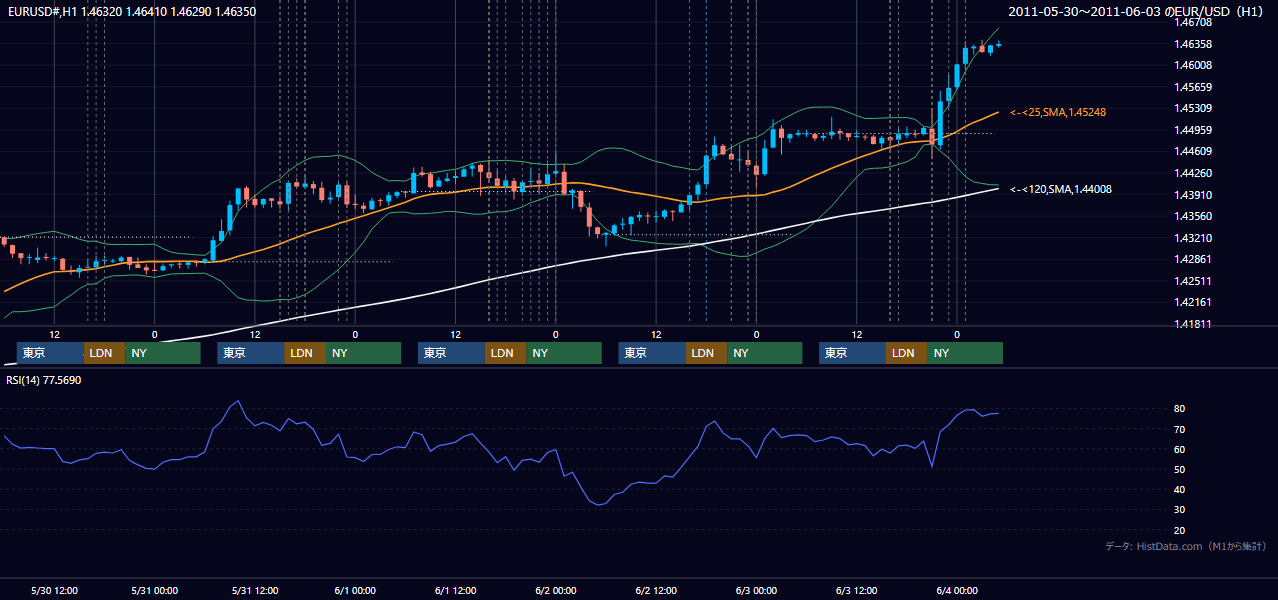This screenshot has height=600, width=1278.
Task: Click the データ: HistData.com source credit
Action: click(x=1186, y=546)
